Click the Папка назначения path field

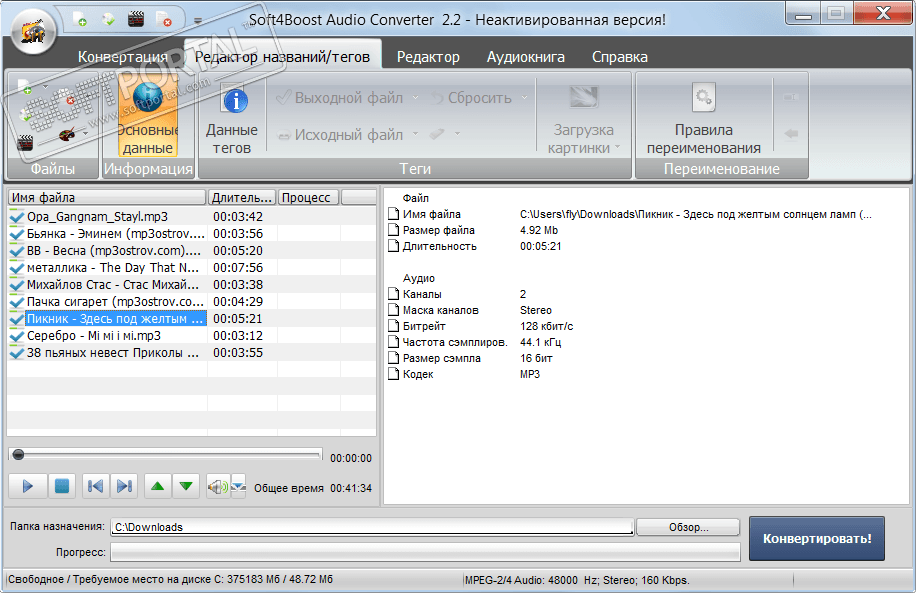coord(372,527)
